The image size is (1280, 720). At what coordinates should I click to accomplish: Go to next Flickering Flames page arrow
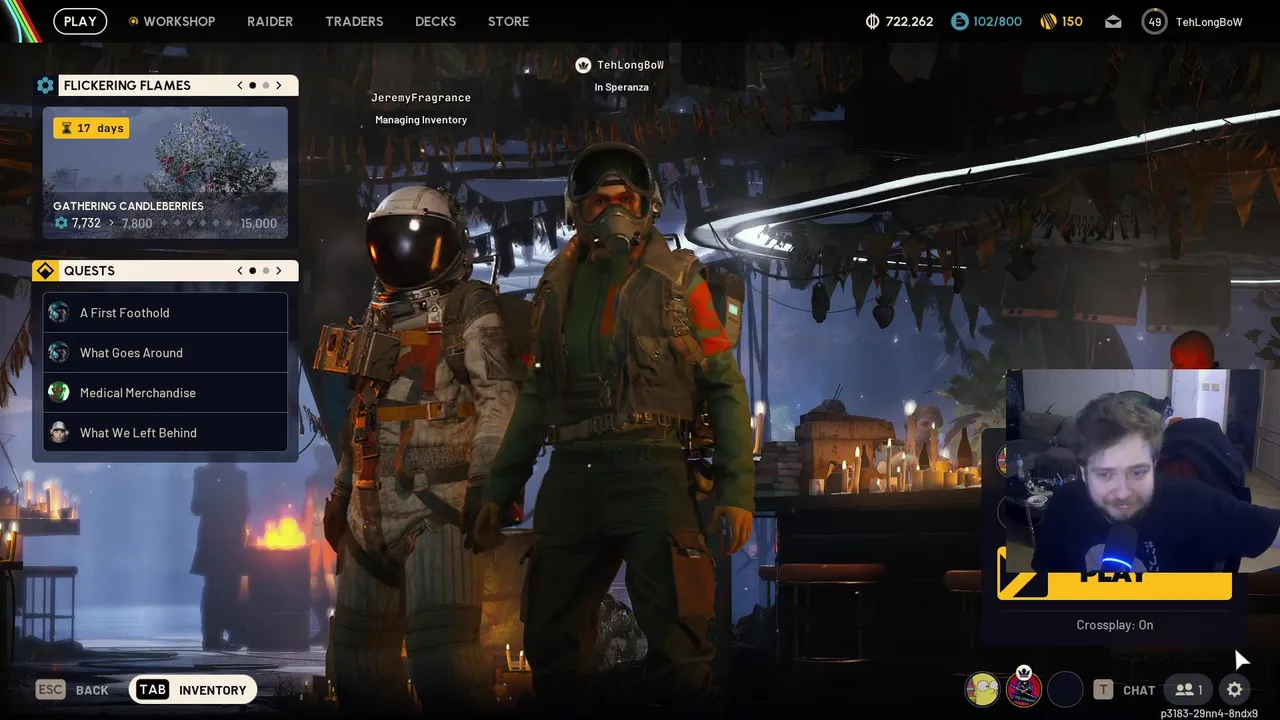point(279,85)
